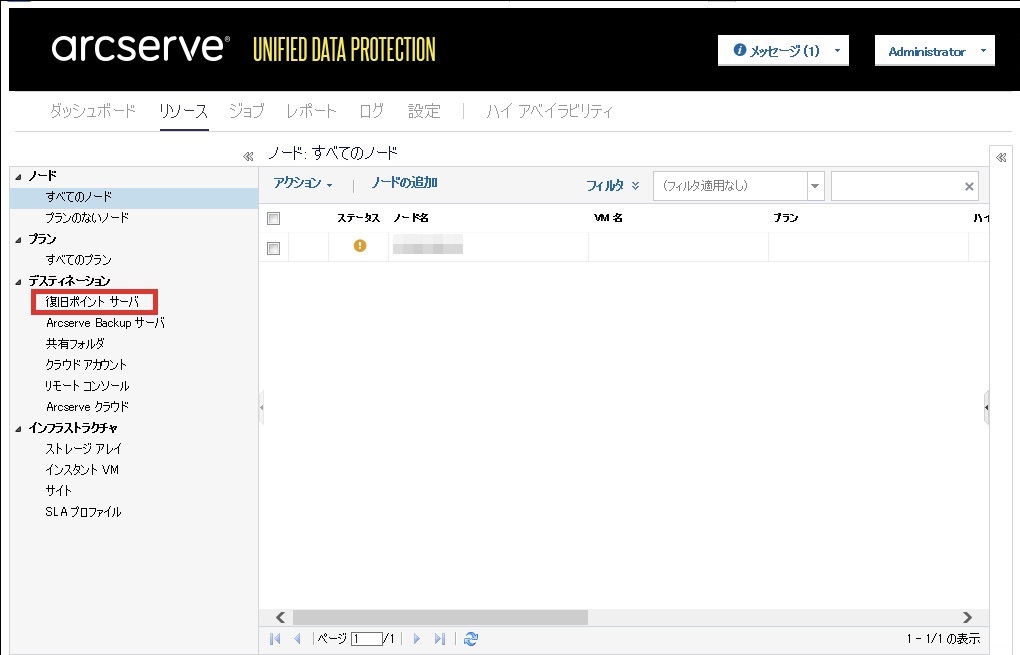
Task: Check the first node row checkbox
Action: pos(274,247)
